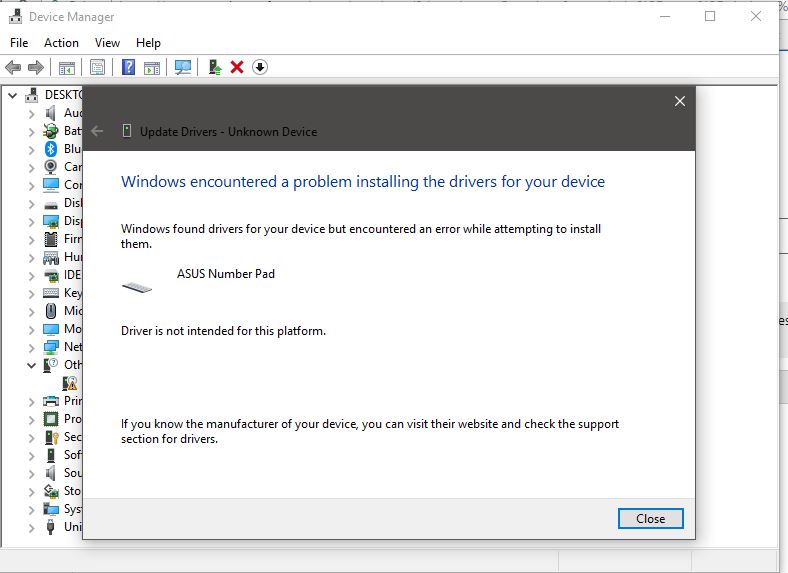Click Scan for hardware changes monitor icon
Viewport: 788px width, 573px height.
(x=183, y=67)
